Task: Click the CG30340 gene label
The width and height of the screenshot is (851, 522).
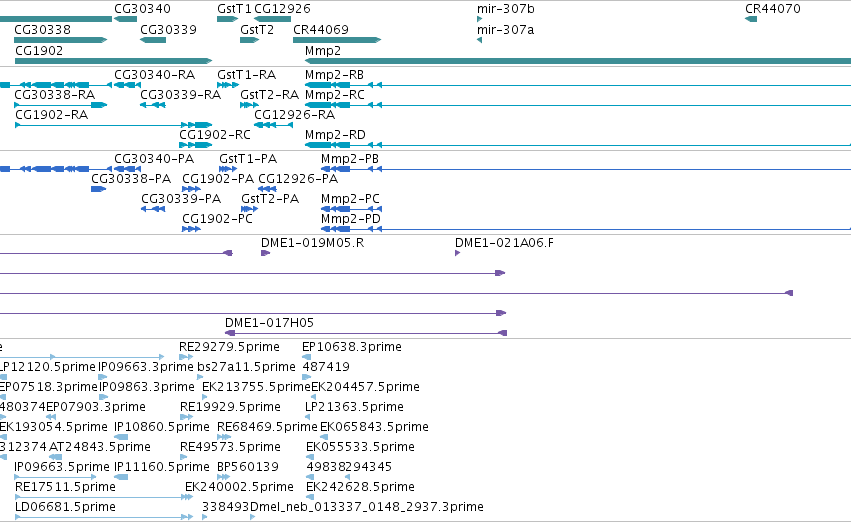Action: [142, 9]
